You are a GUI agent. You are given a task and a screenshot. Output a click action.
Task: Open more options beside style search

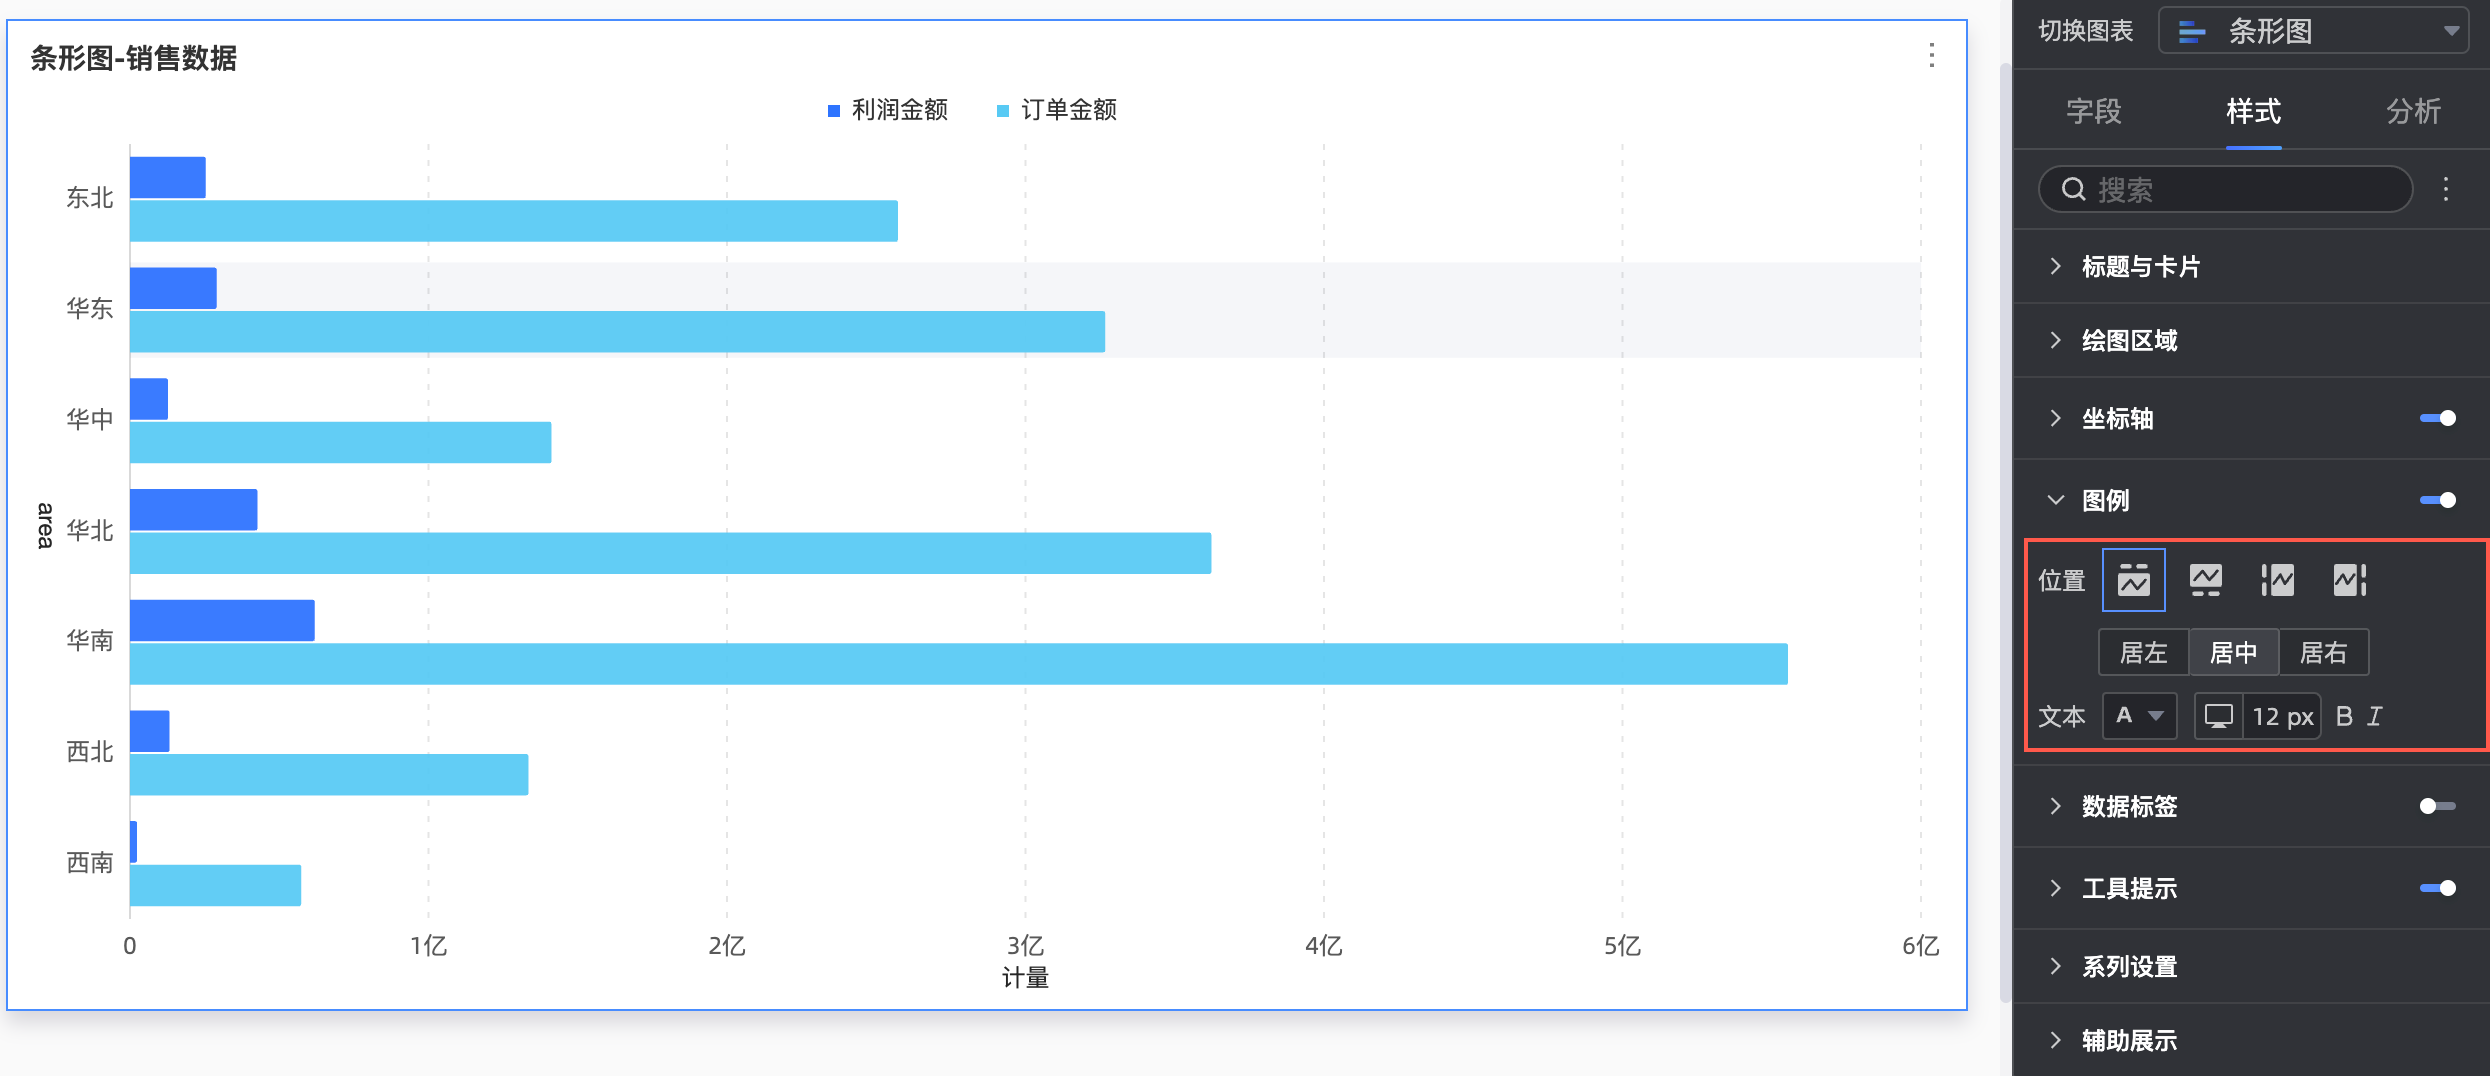pos(2445,189)
